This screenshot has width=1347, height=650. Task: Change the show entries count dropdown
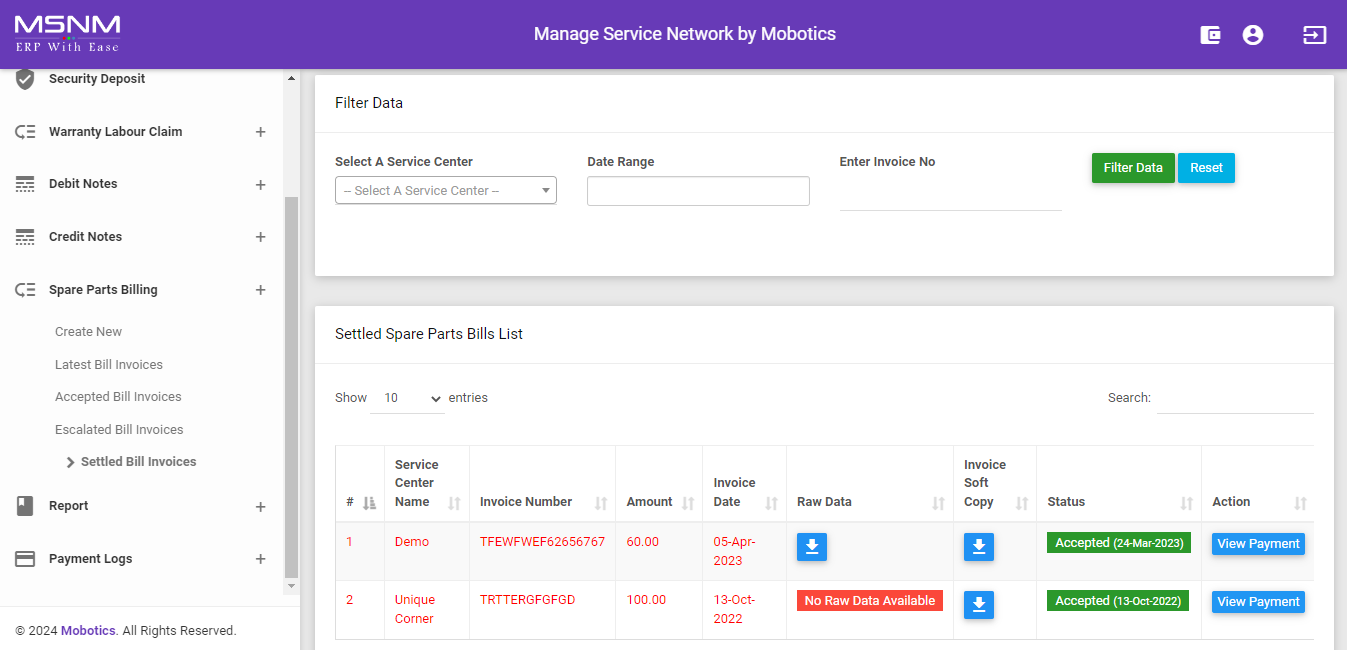coord(408,398)
